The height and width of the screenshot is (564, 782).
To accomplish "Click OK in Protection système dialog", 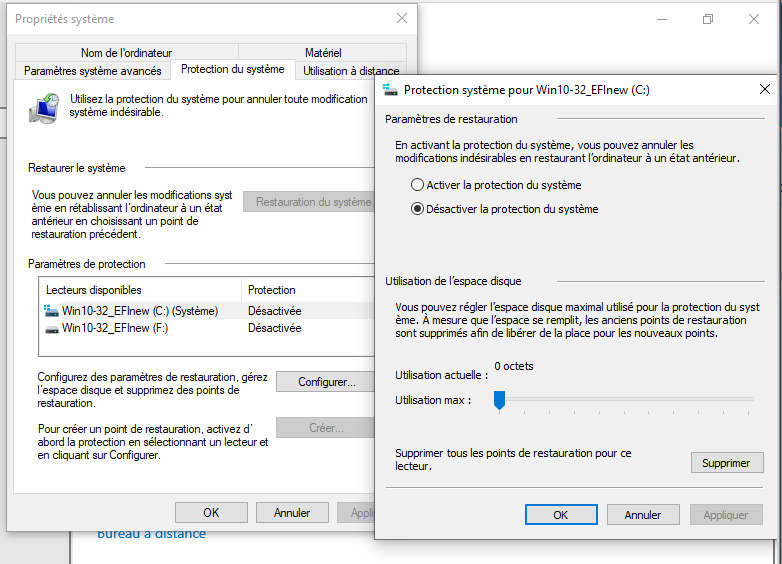I will 561,515.
